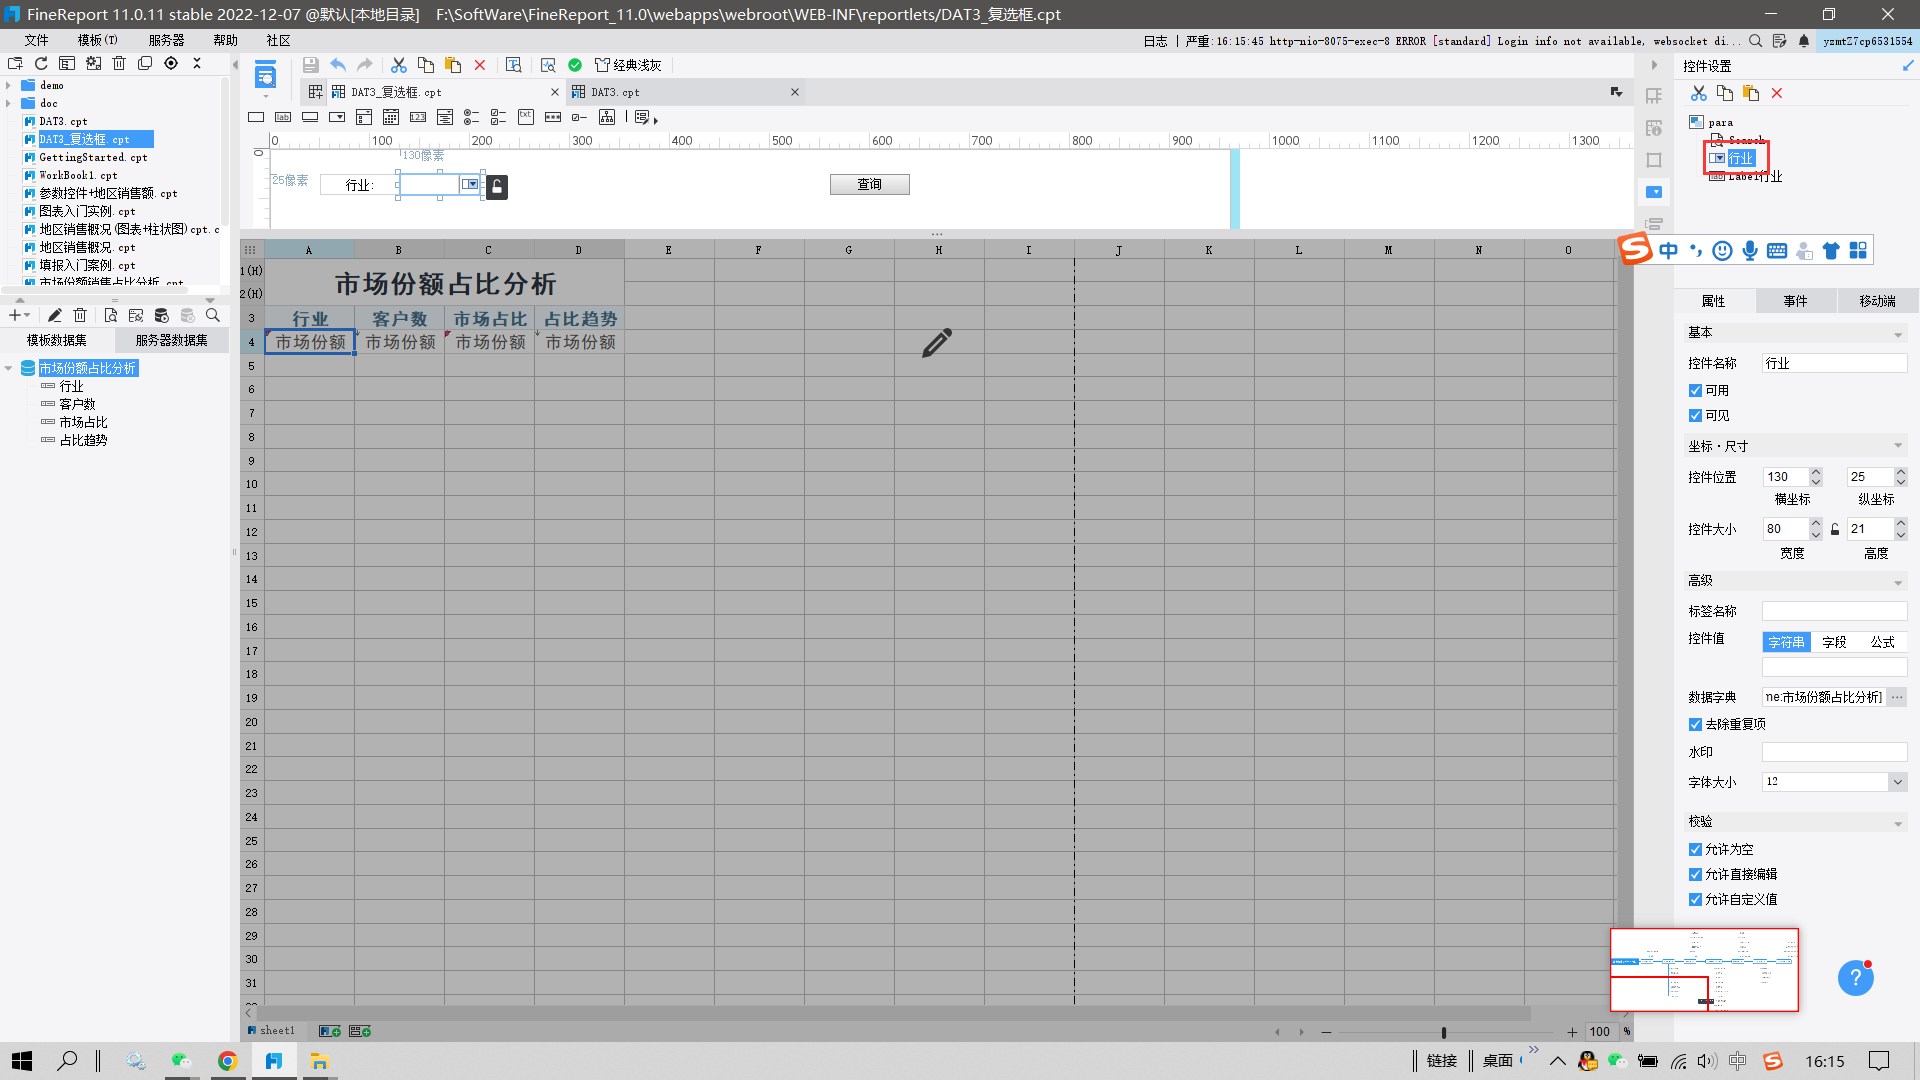Expand the demo folder in file tree
This screenshot has width=1920, height=1080.
click(9, 86)
